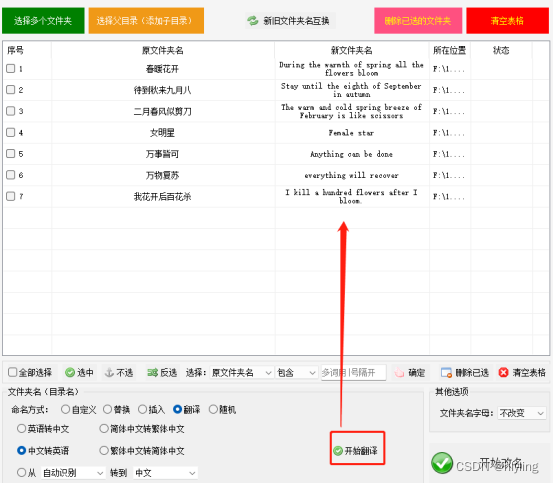This screenshot has height=483, width=554.
Task: Select the 自定义 naming mode radio
Action: (x=65, y=410)
